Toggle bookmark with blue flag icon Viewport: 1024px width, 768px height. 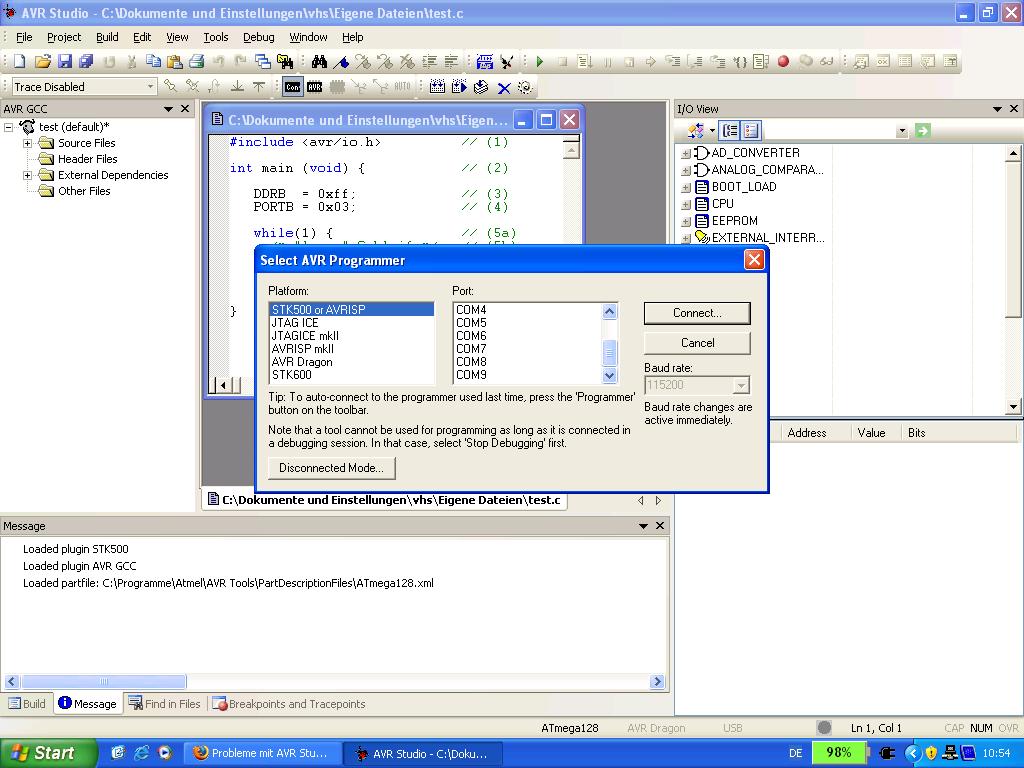[341, 61]
